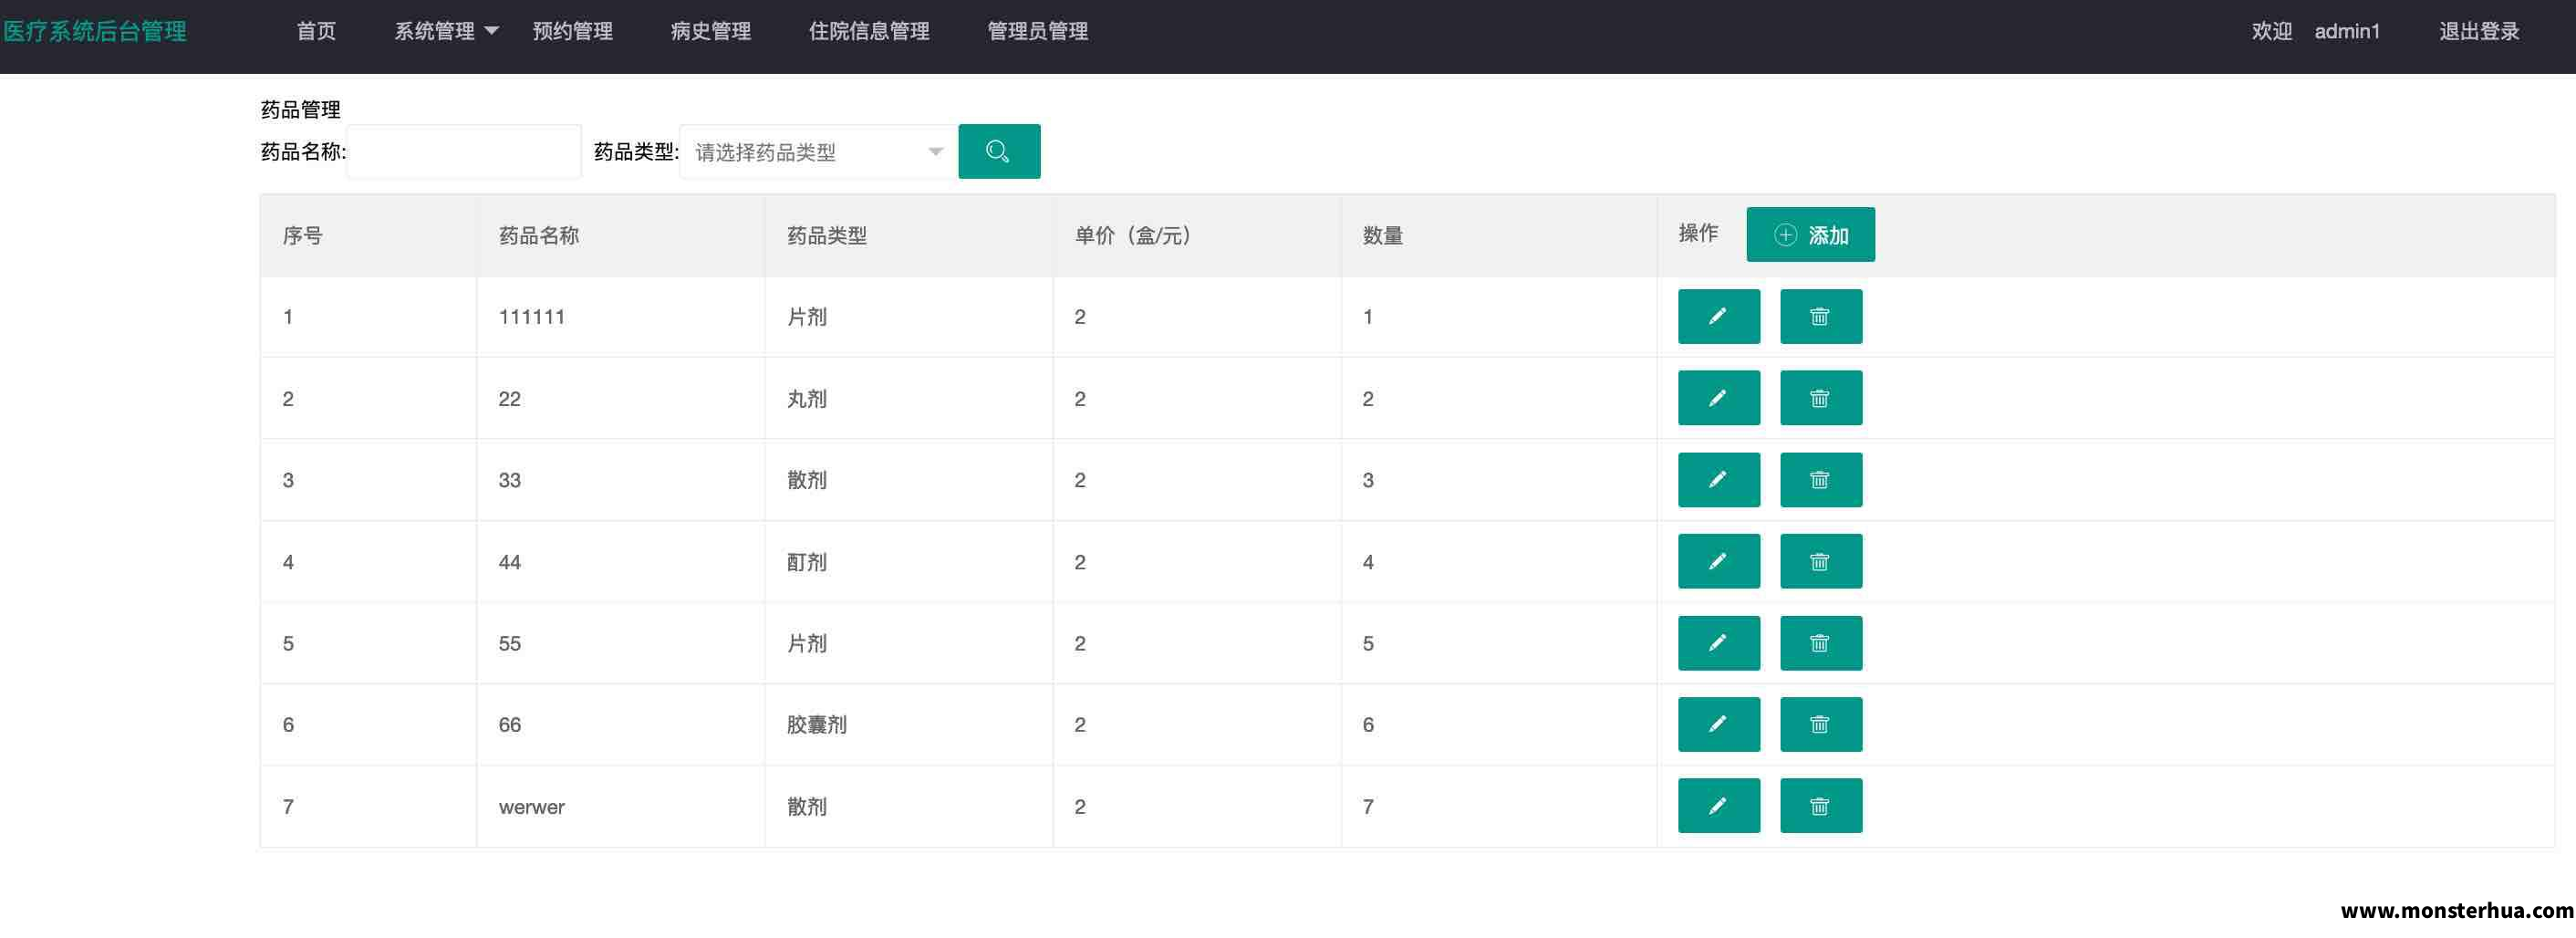Screen dimensions: 2576x938
Task: Edit the drug row named 44
Action: point(1718,561)
